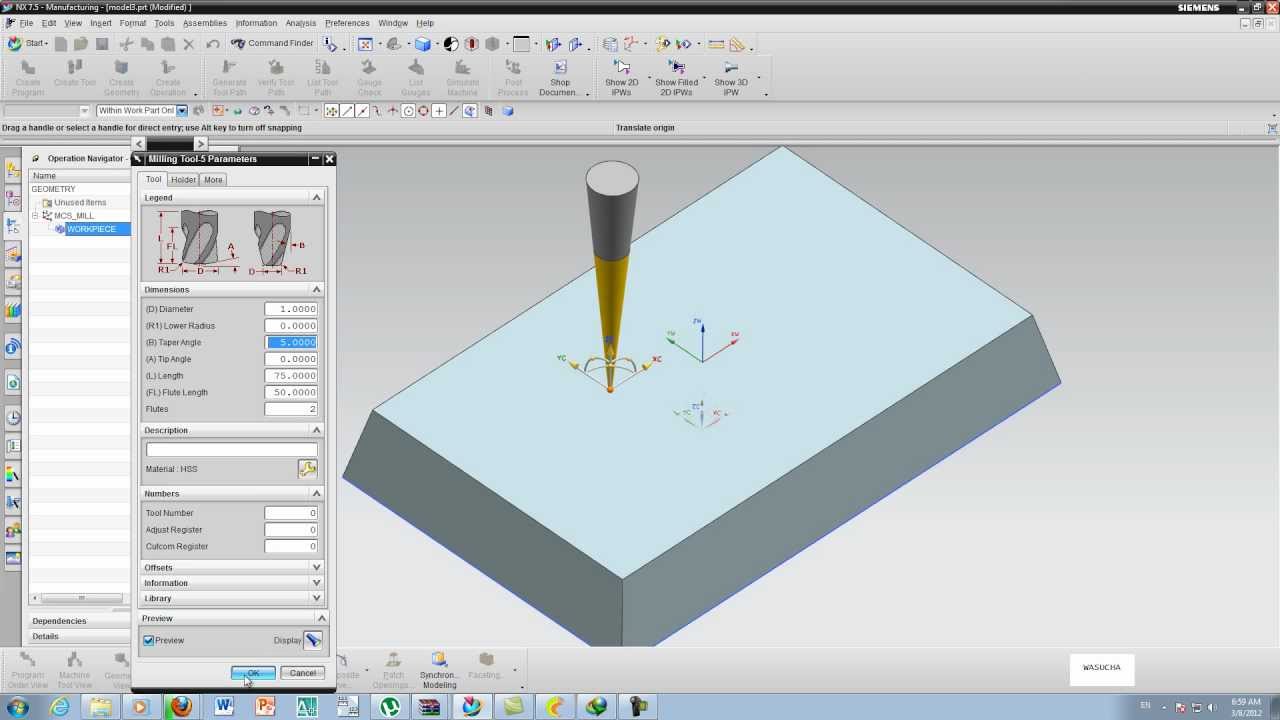Click the Cancel button

302,673
